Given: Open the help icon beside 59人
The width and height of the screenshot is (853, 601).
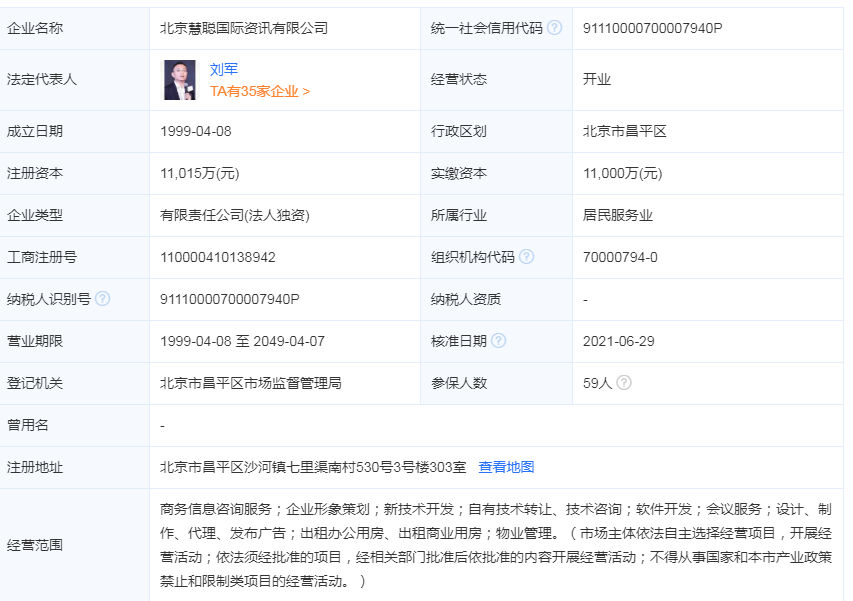Looking at the screenshot, I should [624, 382].
